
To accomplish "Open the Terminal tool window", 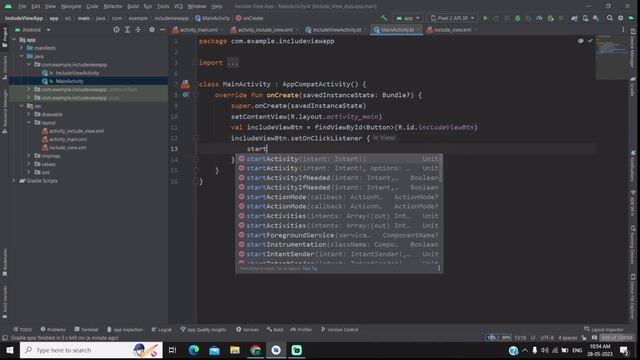I will click(86, 330).
